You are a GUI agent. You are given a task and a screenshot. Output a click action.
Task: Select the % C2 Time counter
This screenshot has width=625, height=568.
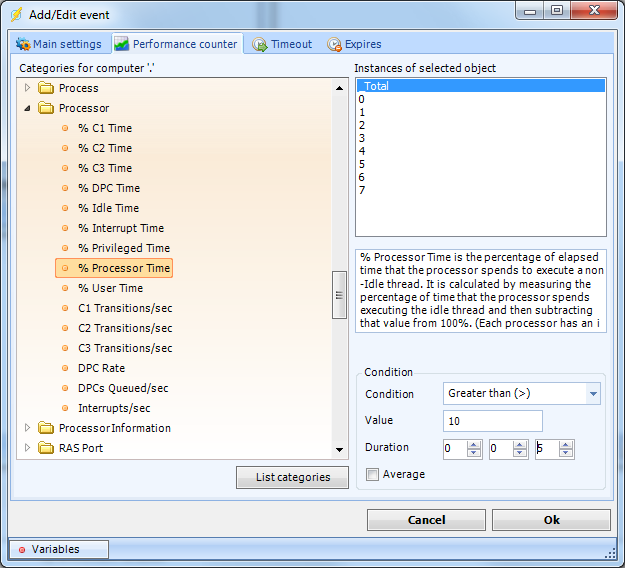point(105,148)
